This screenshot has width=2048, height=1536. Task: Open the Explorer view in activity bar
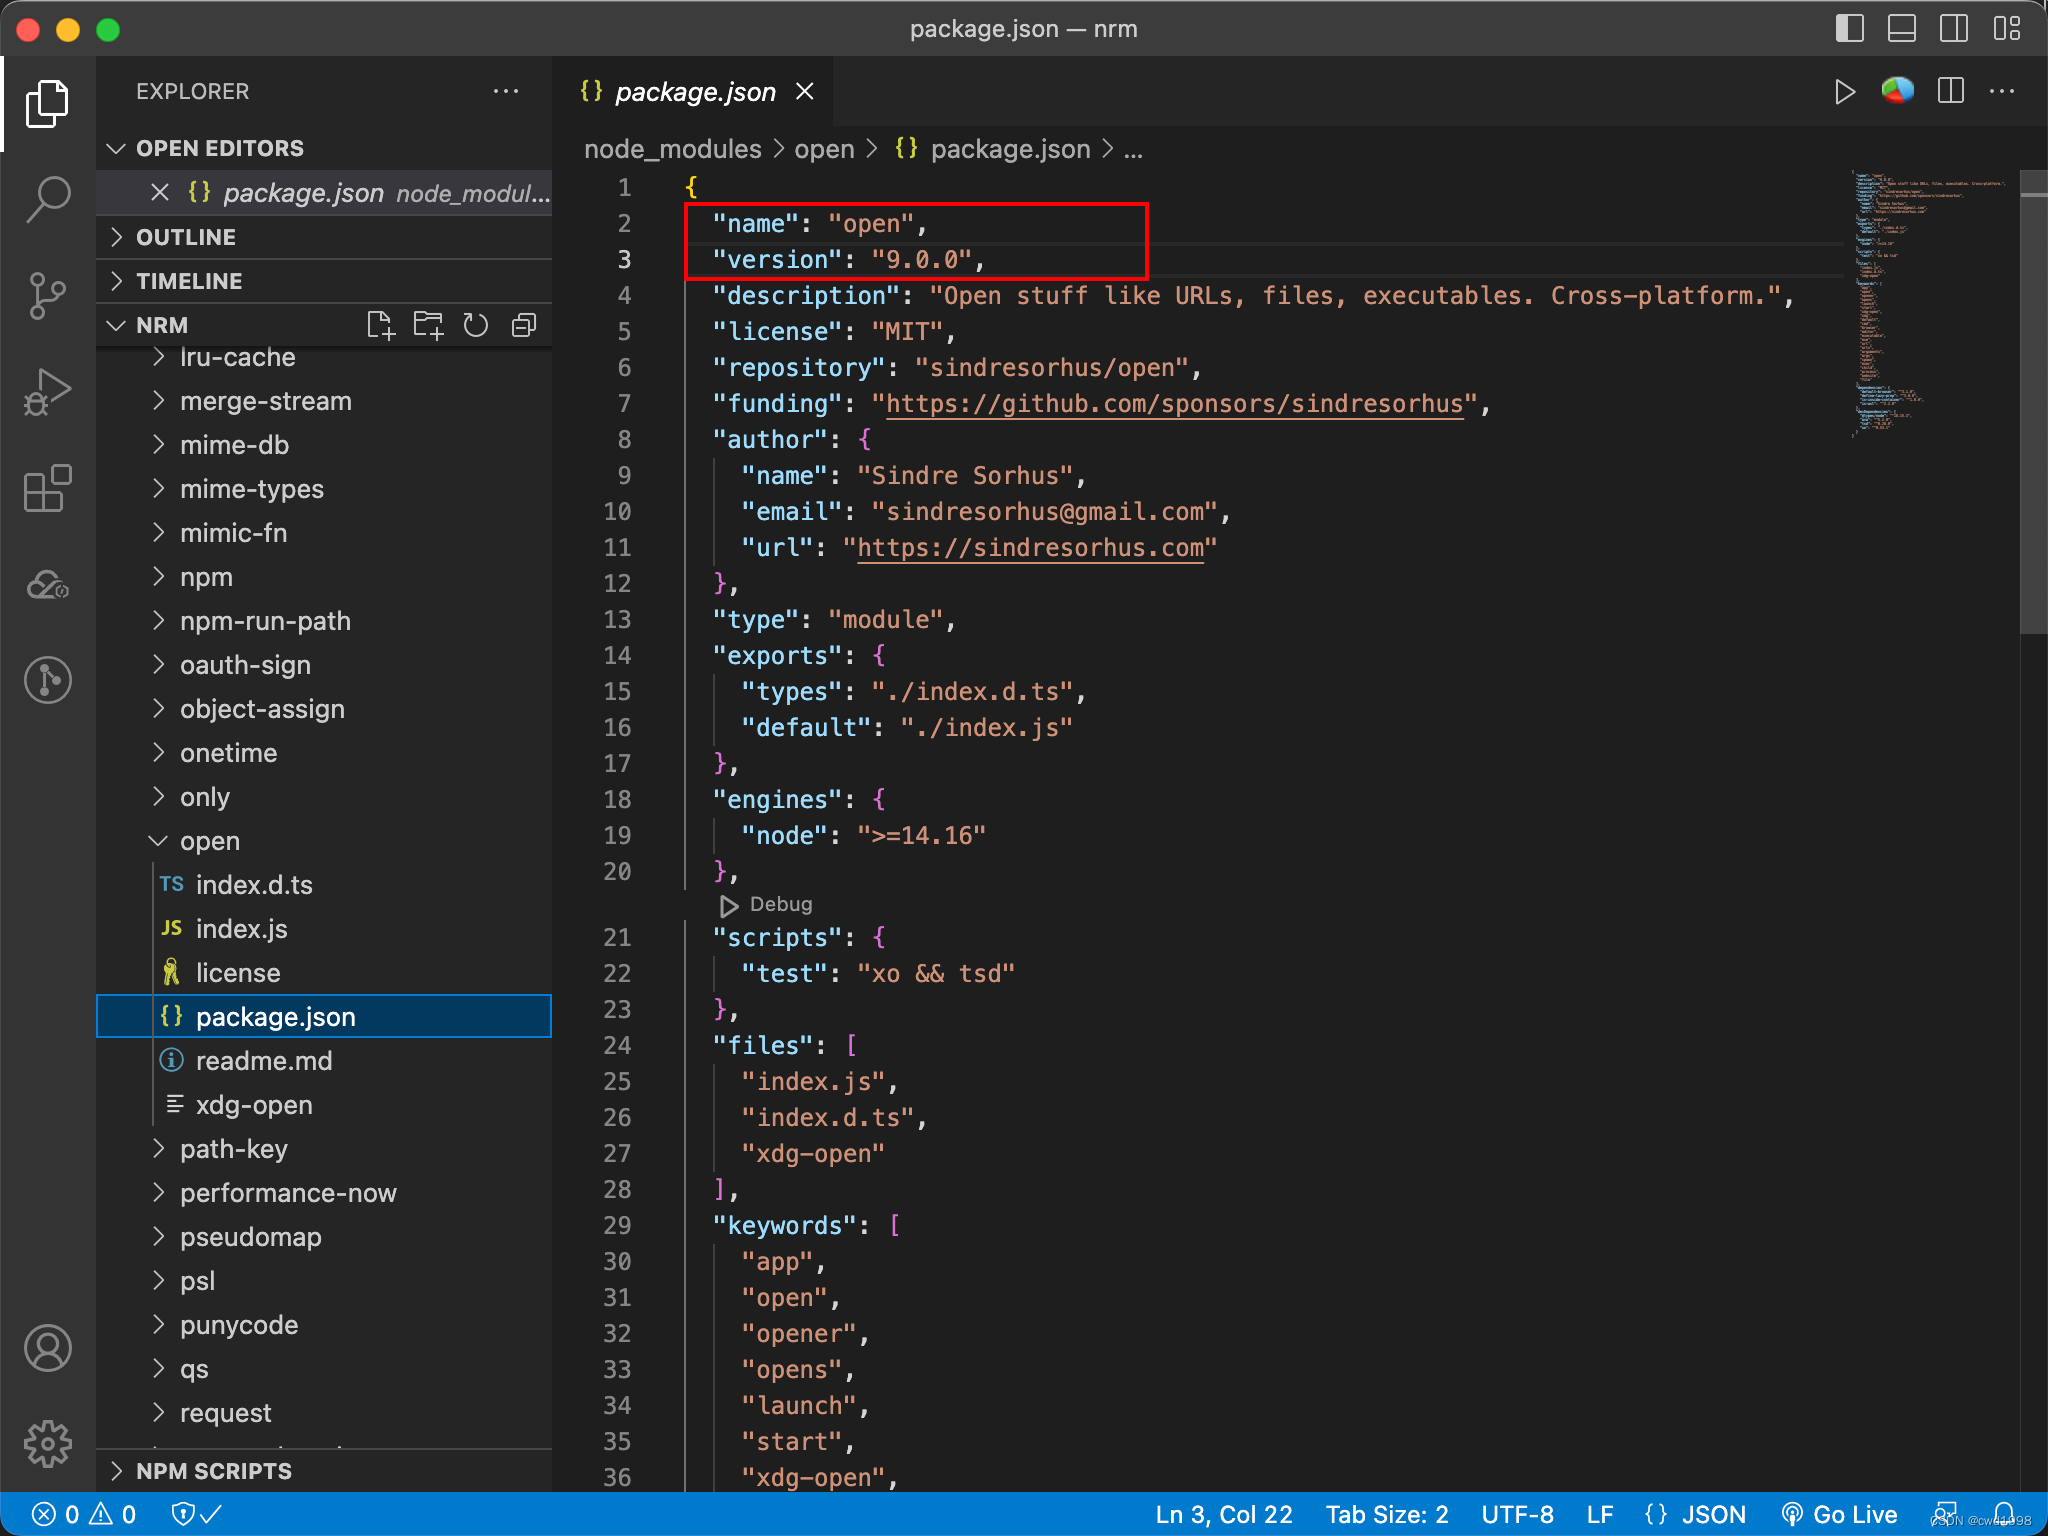click(x=47, y=104)
